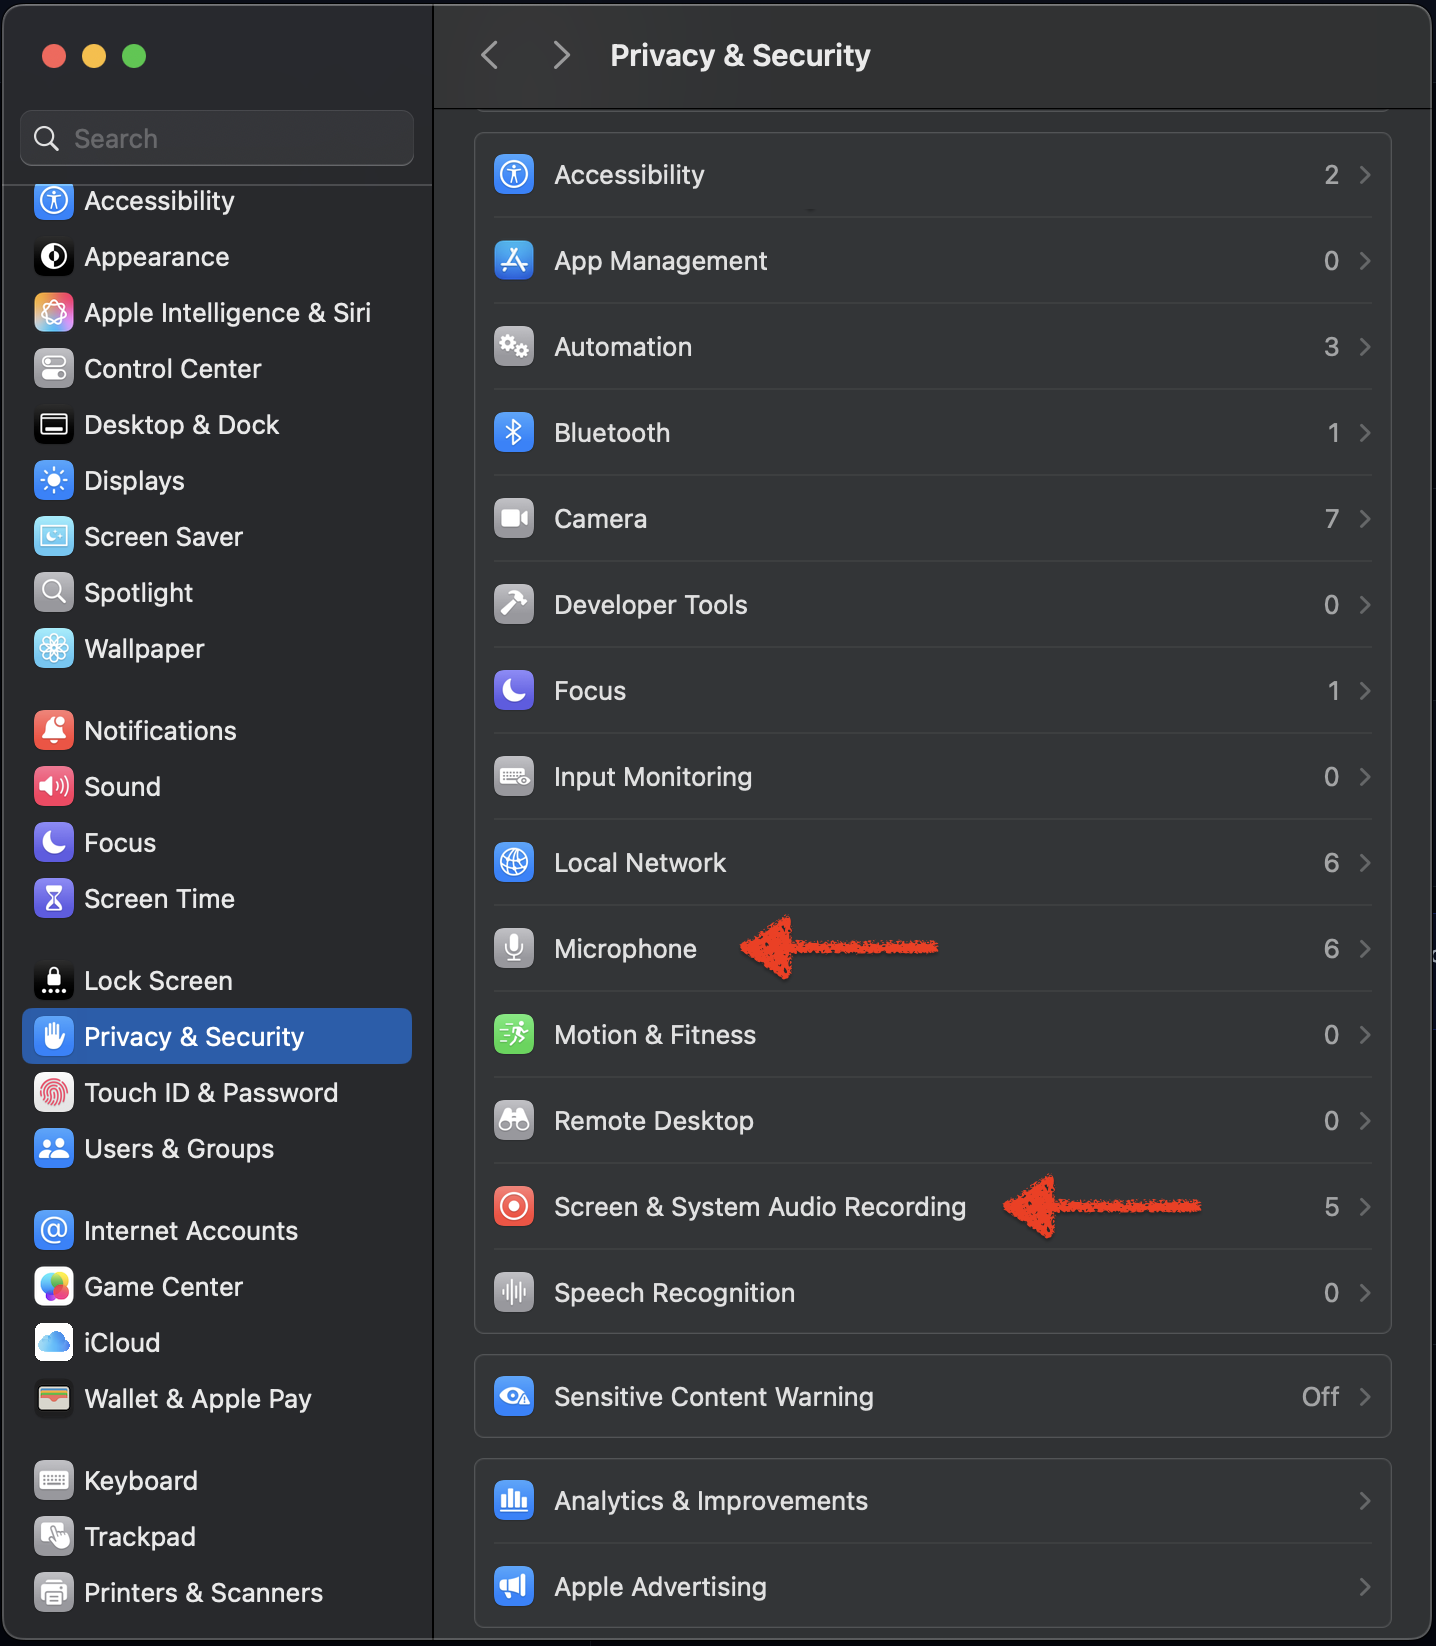Click the Notifications bell icon
Image resolution: width=1436 pixels, height=1646 pixels.
(54, 731)
